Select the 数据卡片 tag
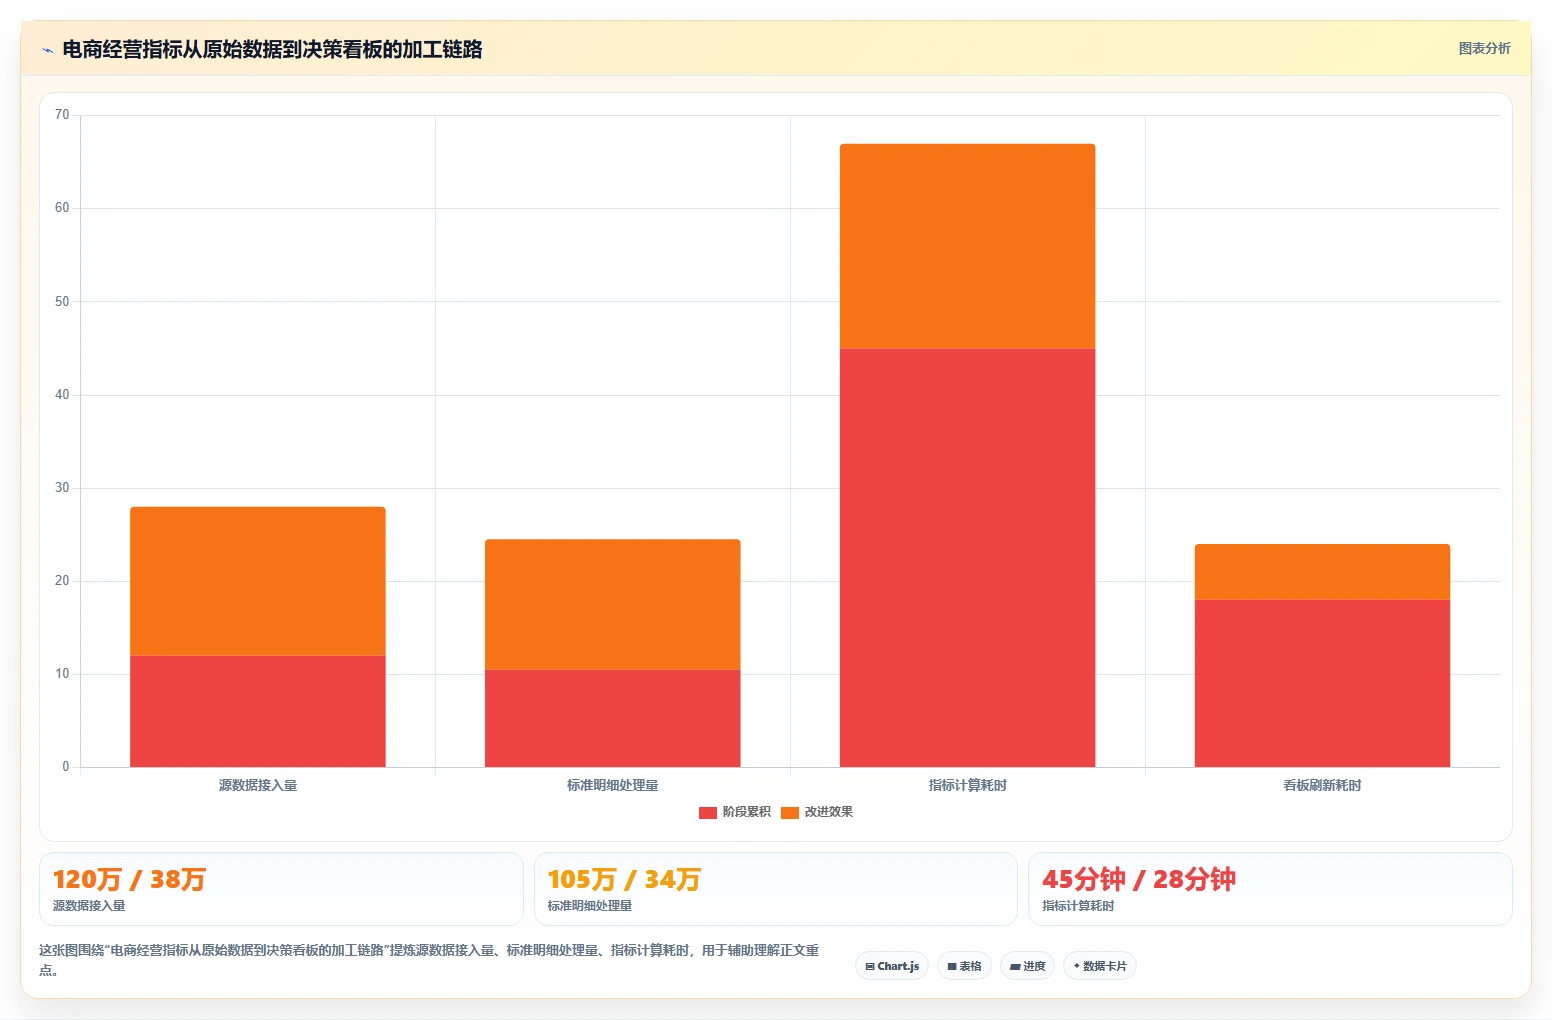Screen dimensions: 1552x1020 1099,966
